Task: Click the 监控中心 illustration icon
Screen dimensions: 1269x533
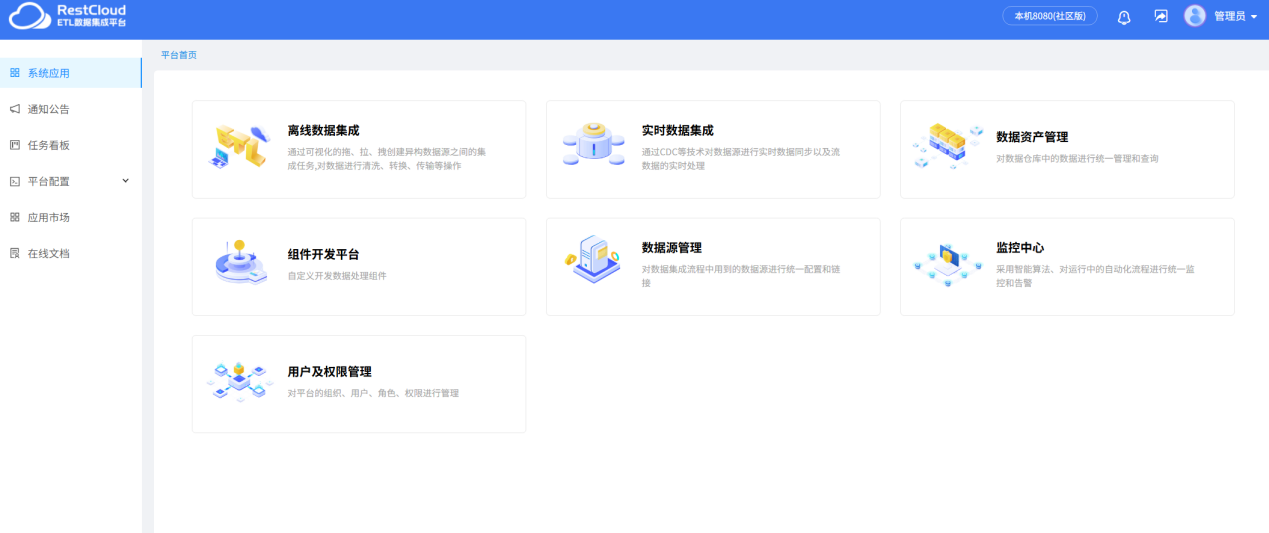Action: point(948,263)
